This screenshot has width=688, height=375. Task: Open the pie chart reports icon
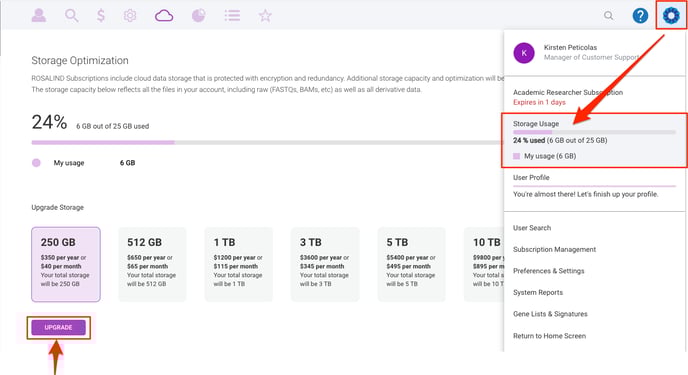point(198,16)
